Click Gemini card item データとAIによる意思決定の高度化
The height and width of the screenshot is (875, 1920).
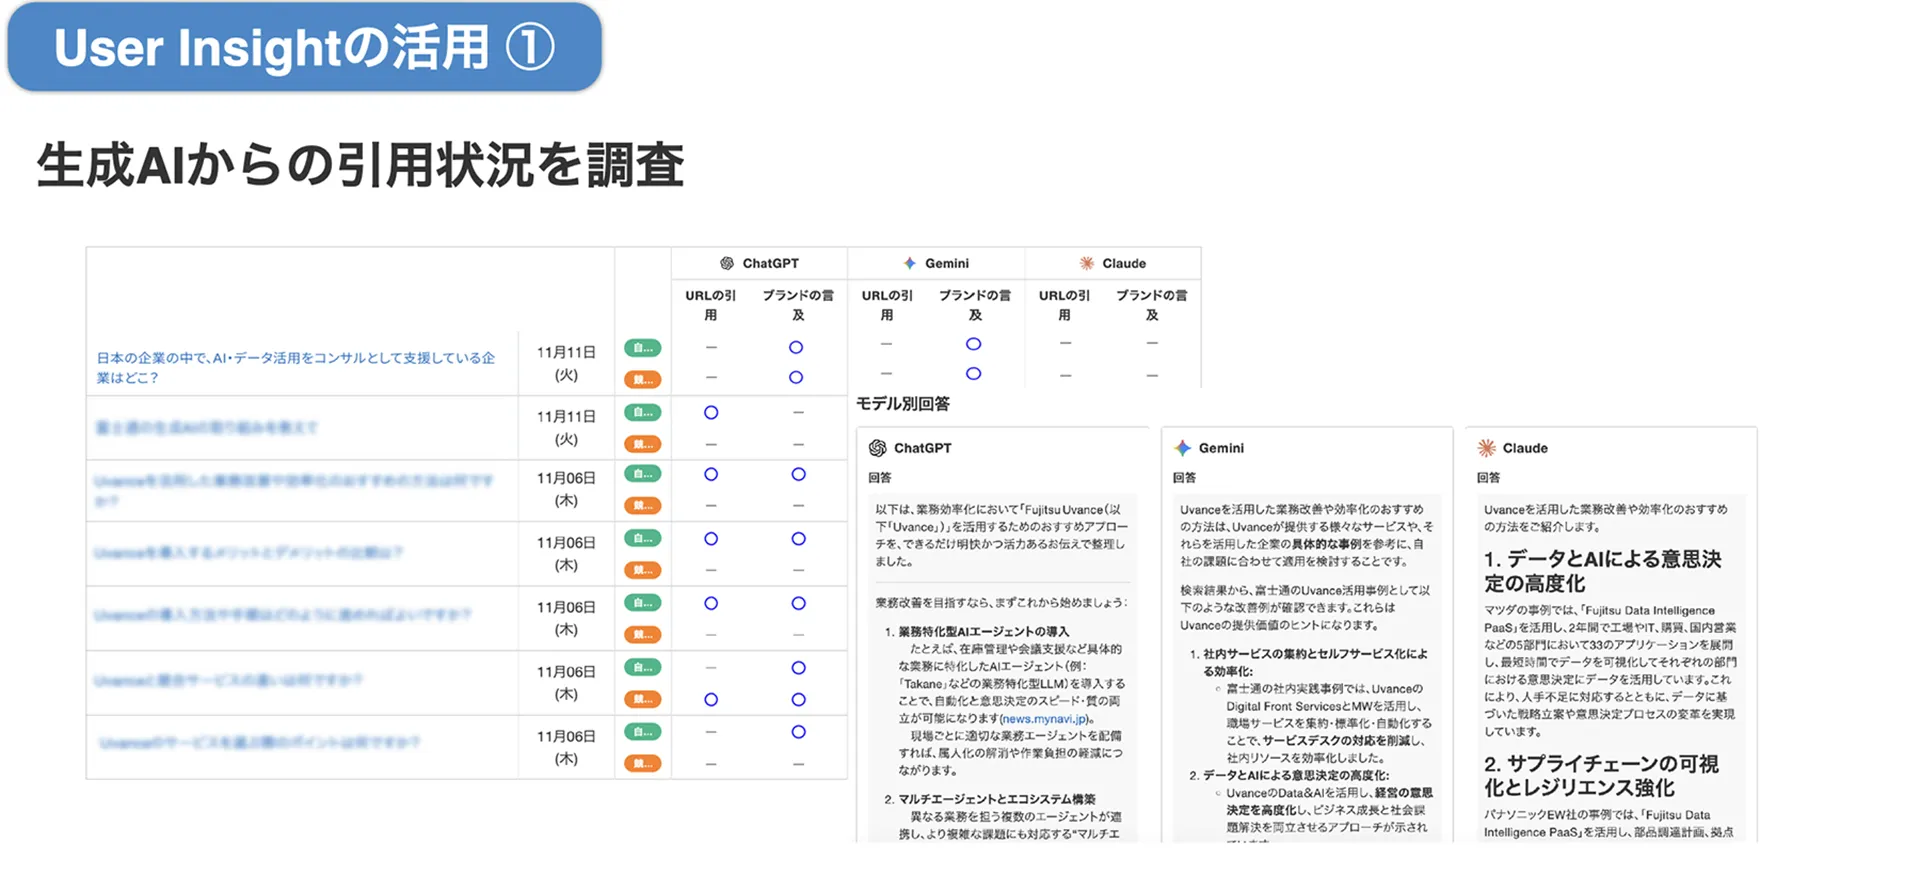pos(1295,775)
